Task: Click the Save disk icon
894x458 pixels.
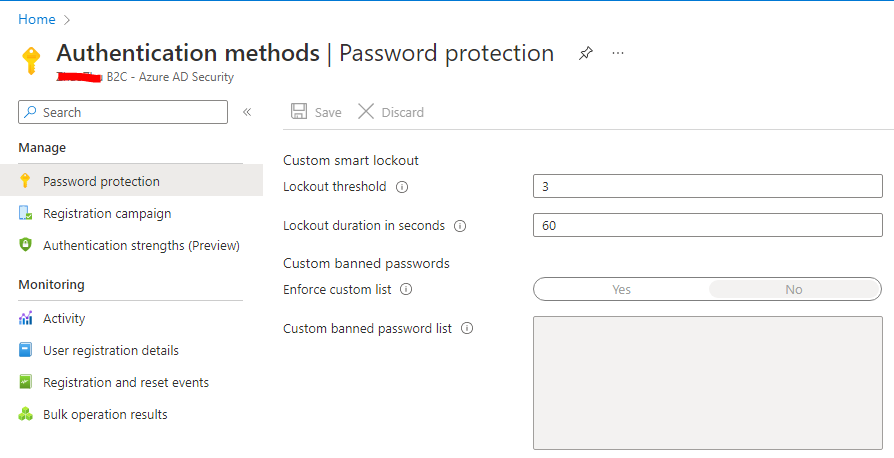Action: tap(299, 112)
